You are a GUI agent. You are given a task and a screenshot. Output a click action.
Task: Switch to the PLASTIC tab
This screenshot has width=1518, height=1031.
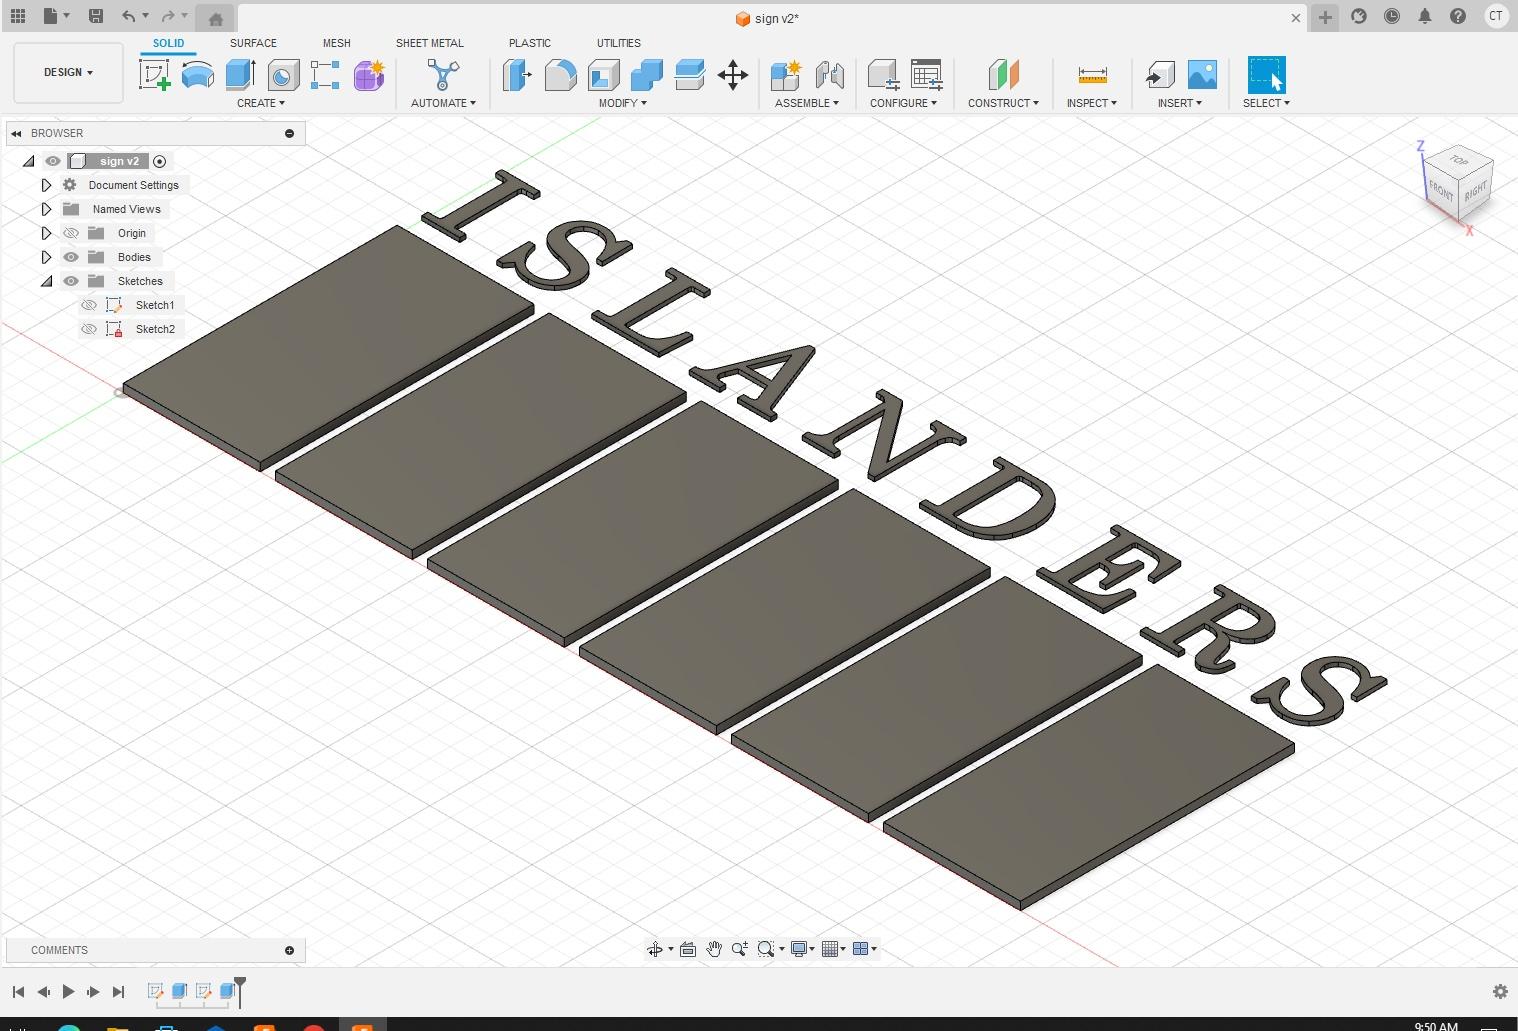coord(530,43)
